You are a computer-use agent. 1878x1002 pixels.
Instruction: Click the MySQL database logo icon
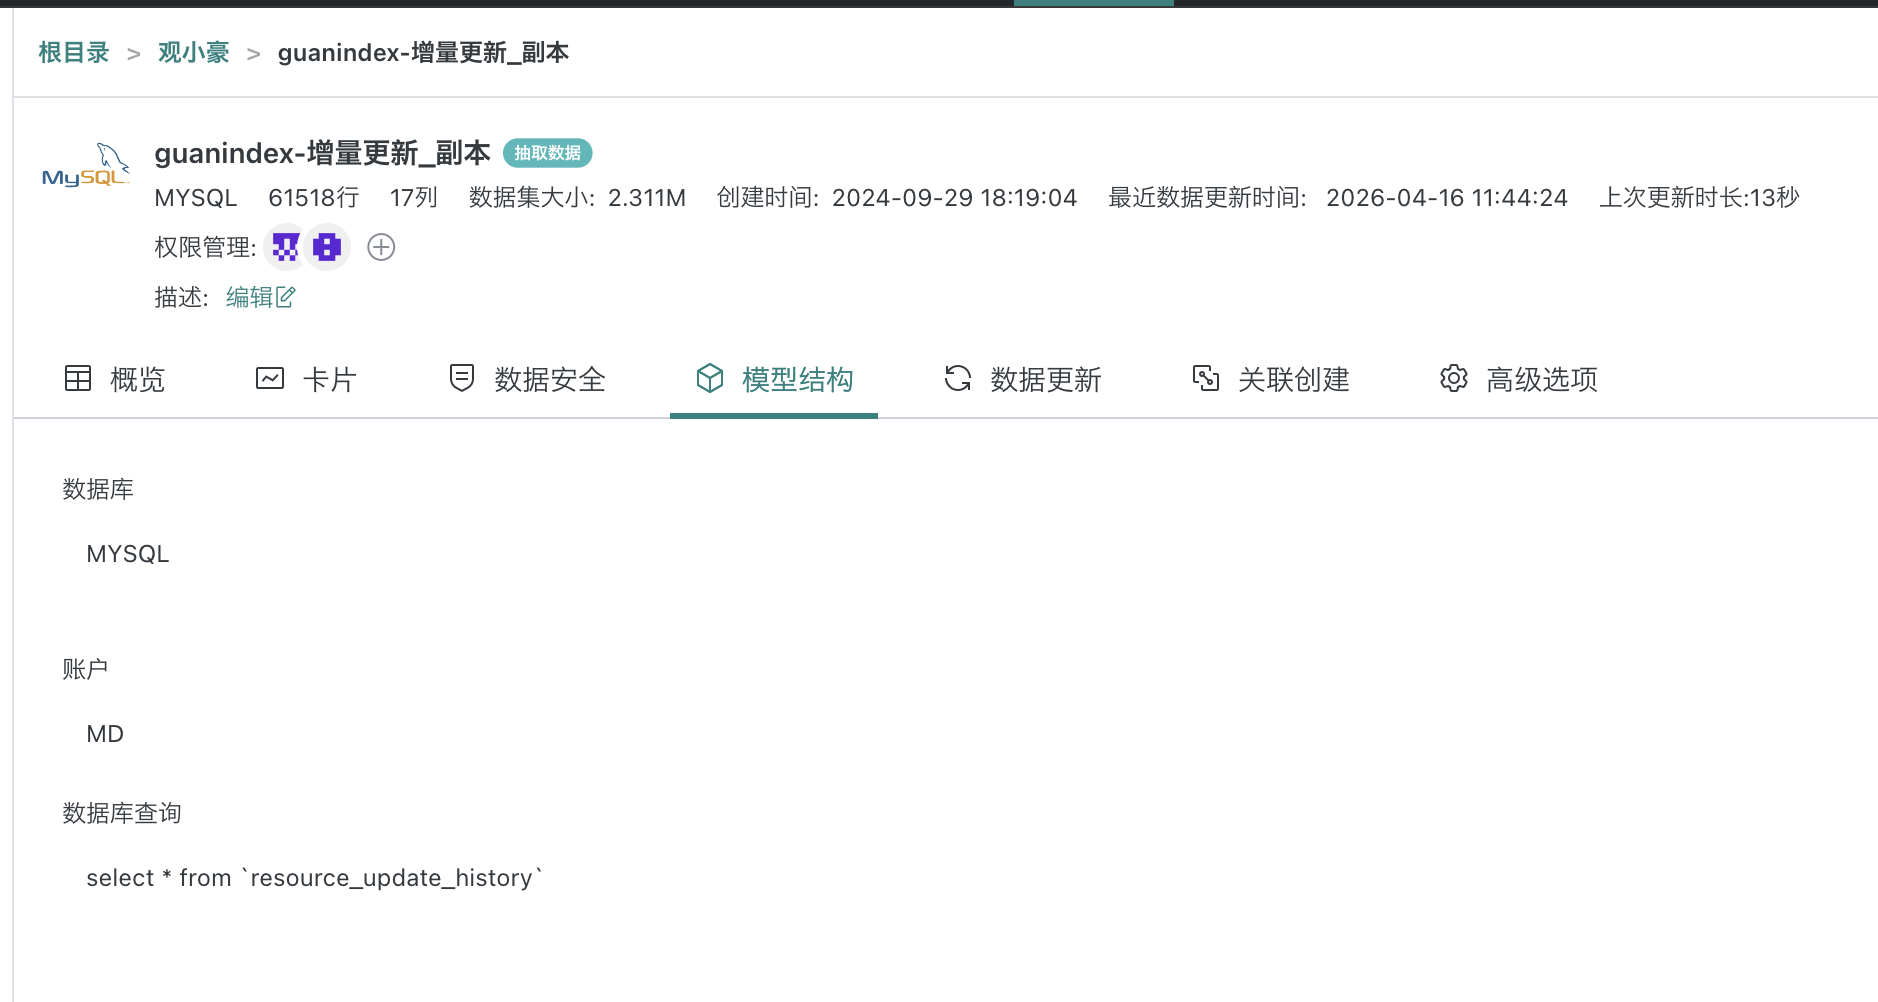(86, 166)
